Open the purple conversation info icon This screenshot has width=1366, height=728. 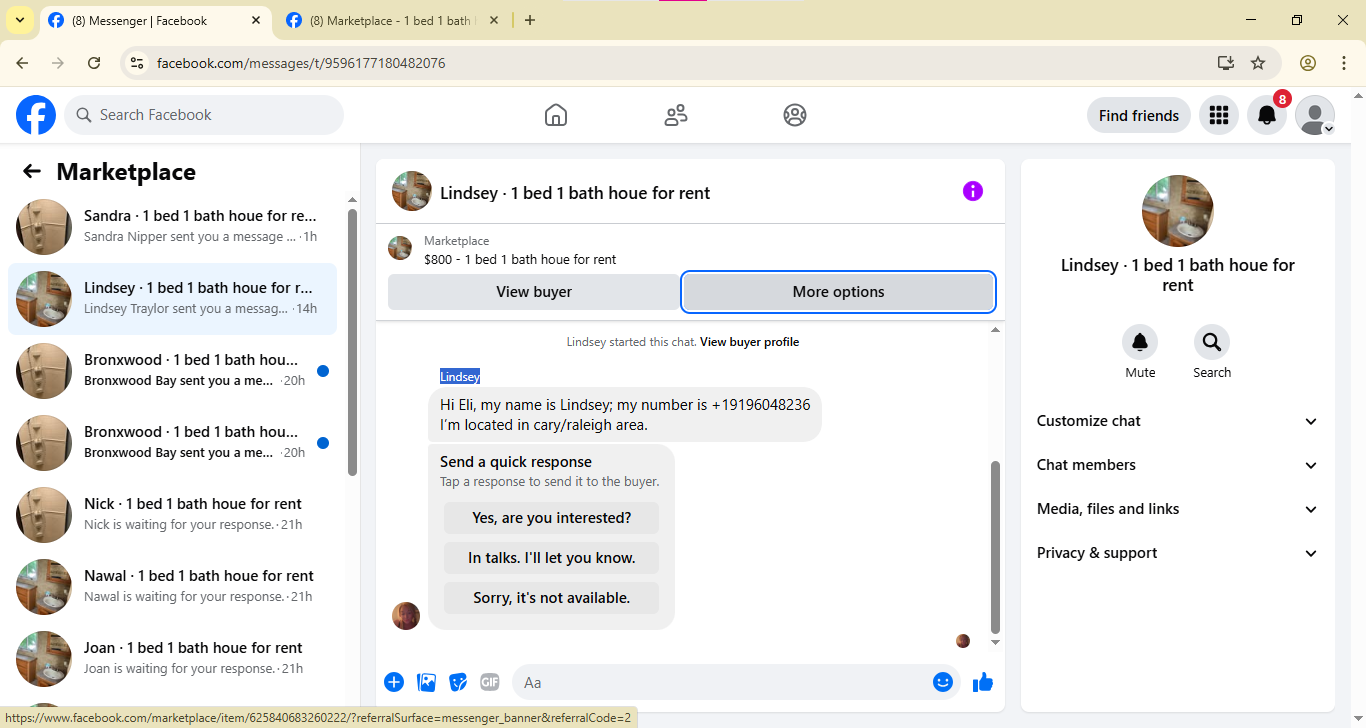tap(973, 191)
